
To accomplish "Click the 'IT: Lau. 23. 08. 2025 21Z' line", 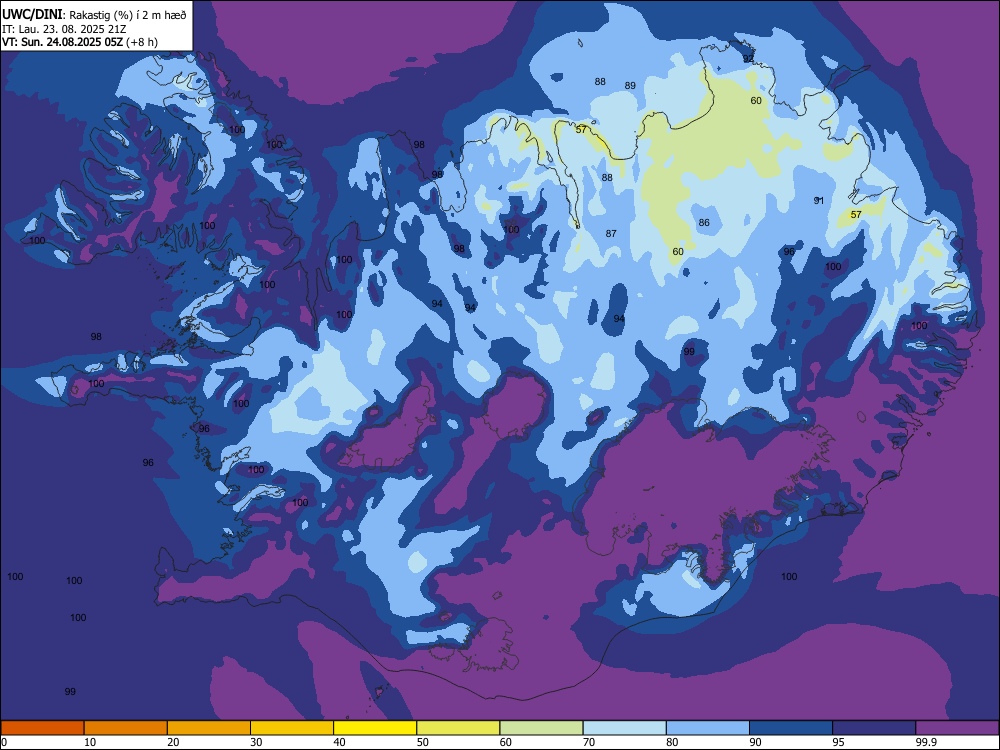I will 64,29.
